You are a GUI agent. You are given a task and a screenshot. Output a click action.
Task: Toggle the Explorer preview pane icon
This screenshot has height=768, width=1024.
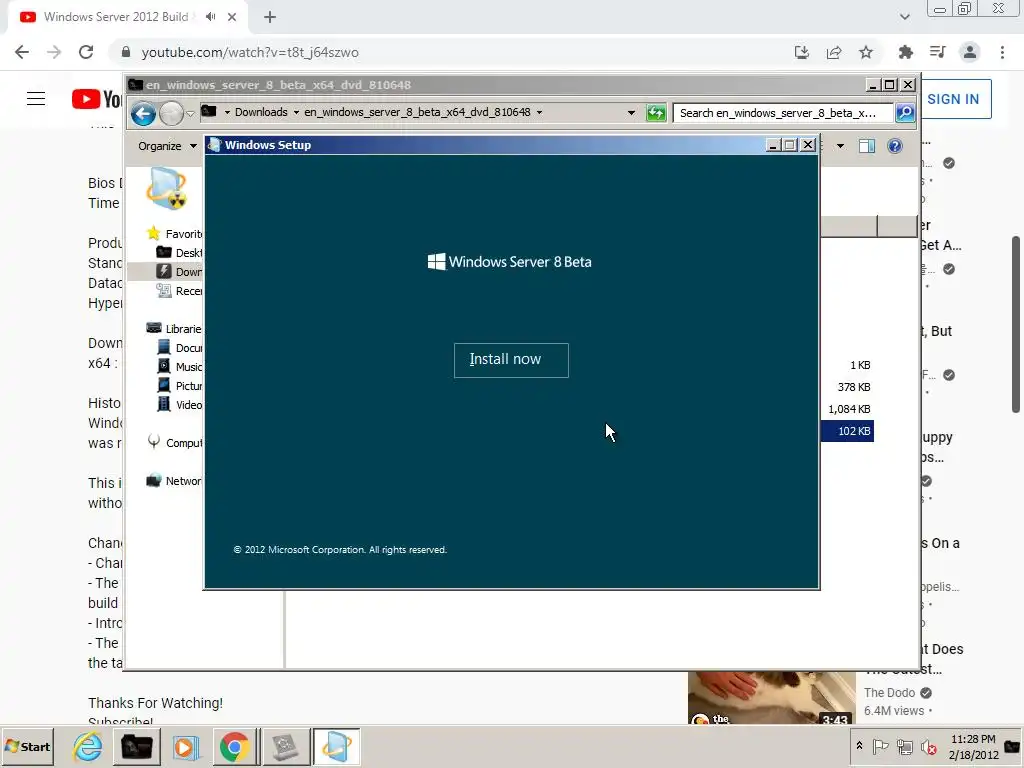[x=867, y=146]
